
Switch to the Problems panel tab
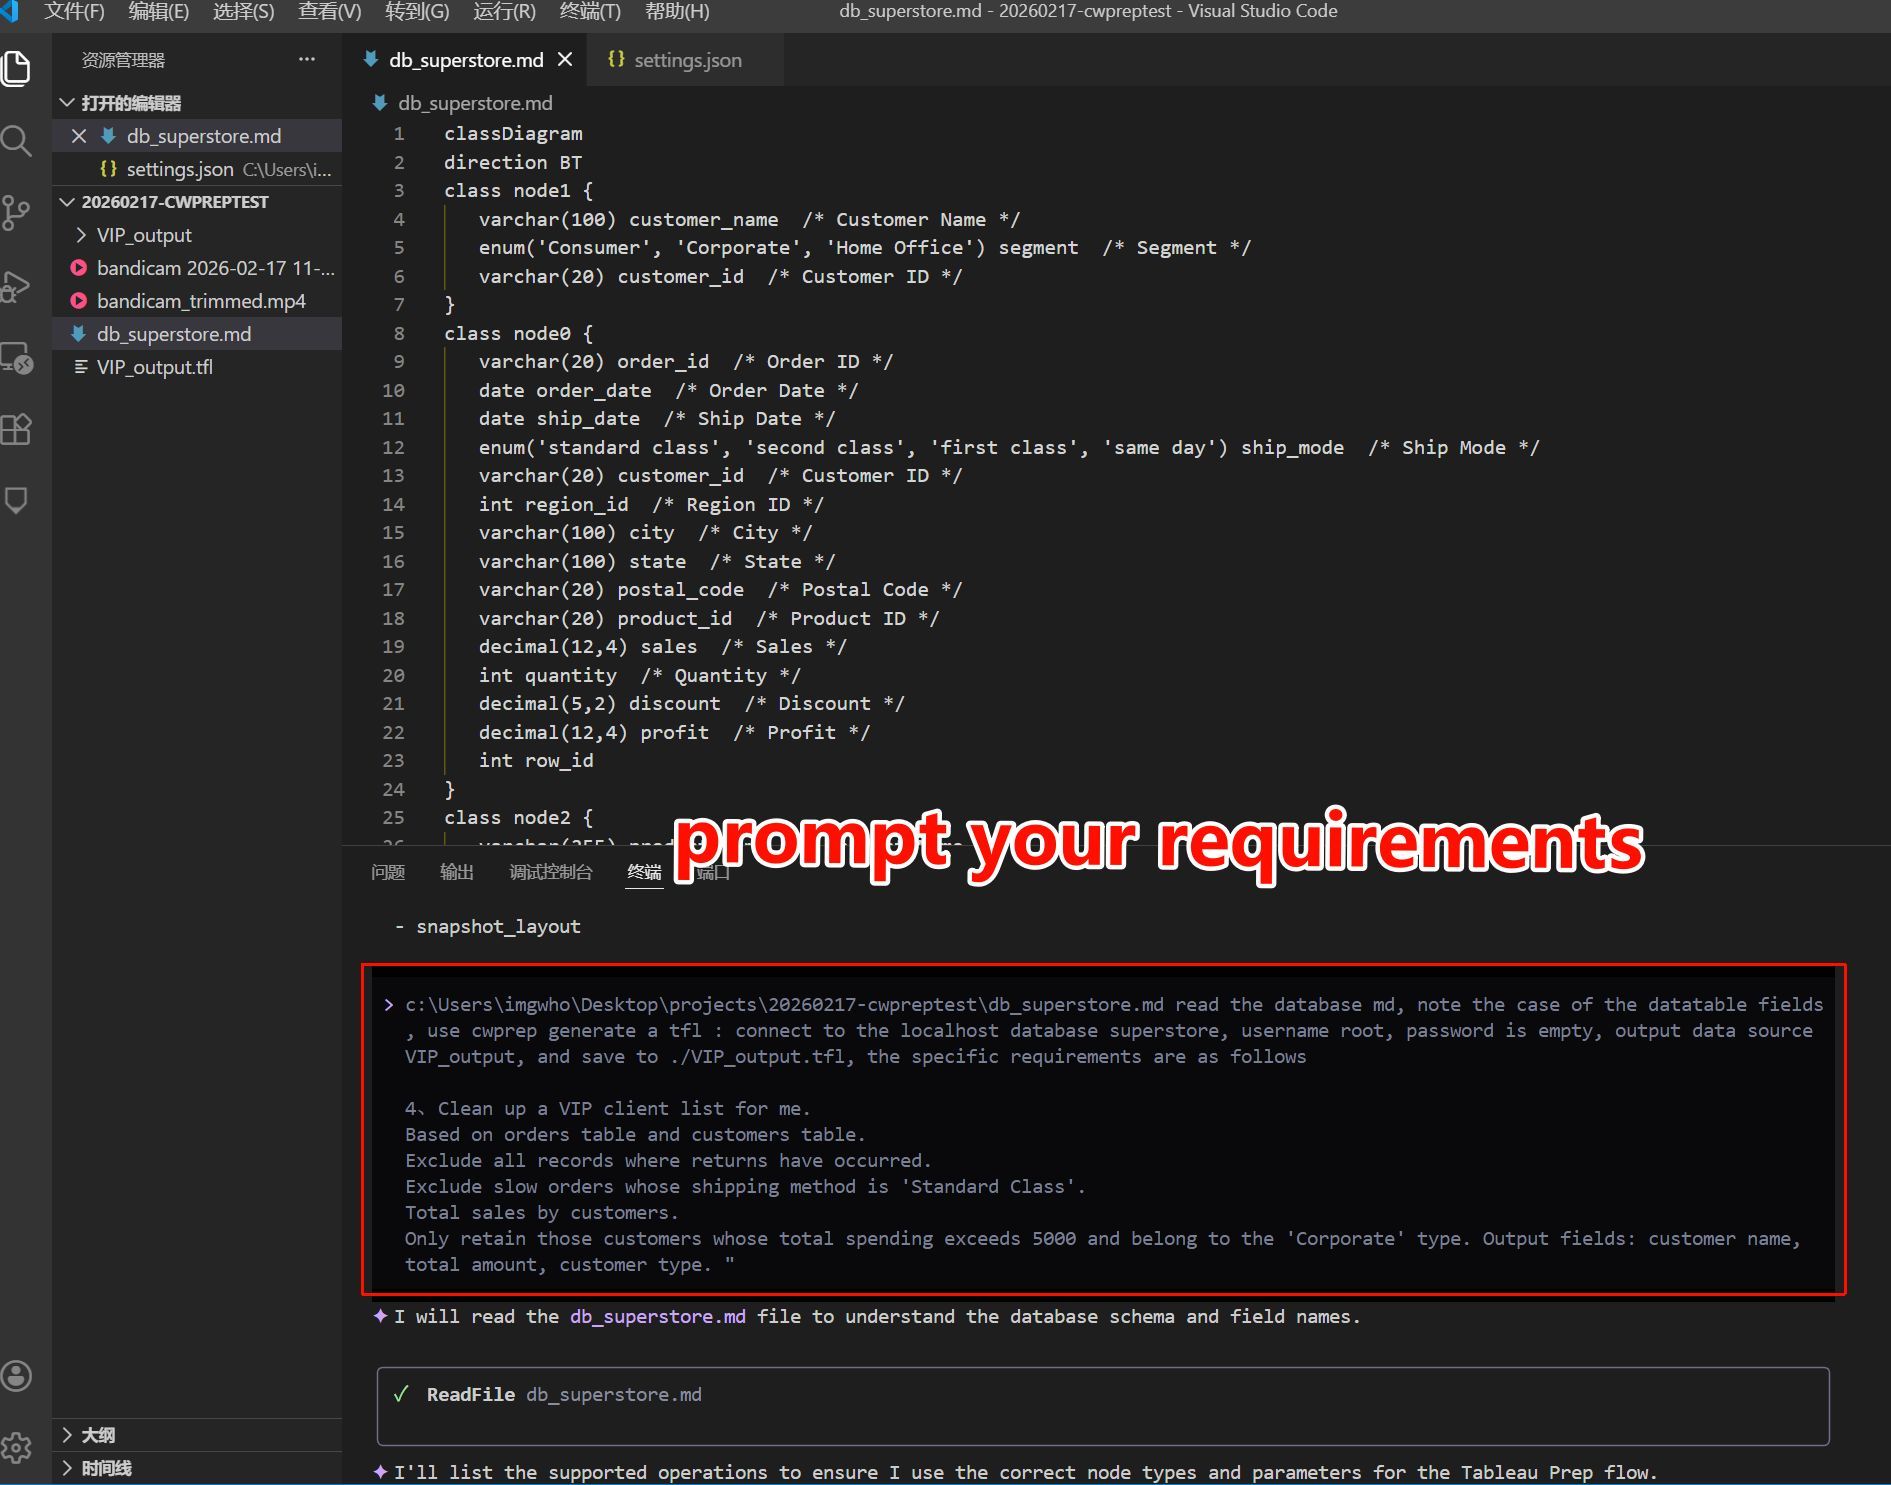click(388, 872)
